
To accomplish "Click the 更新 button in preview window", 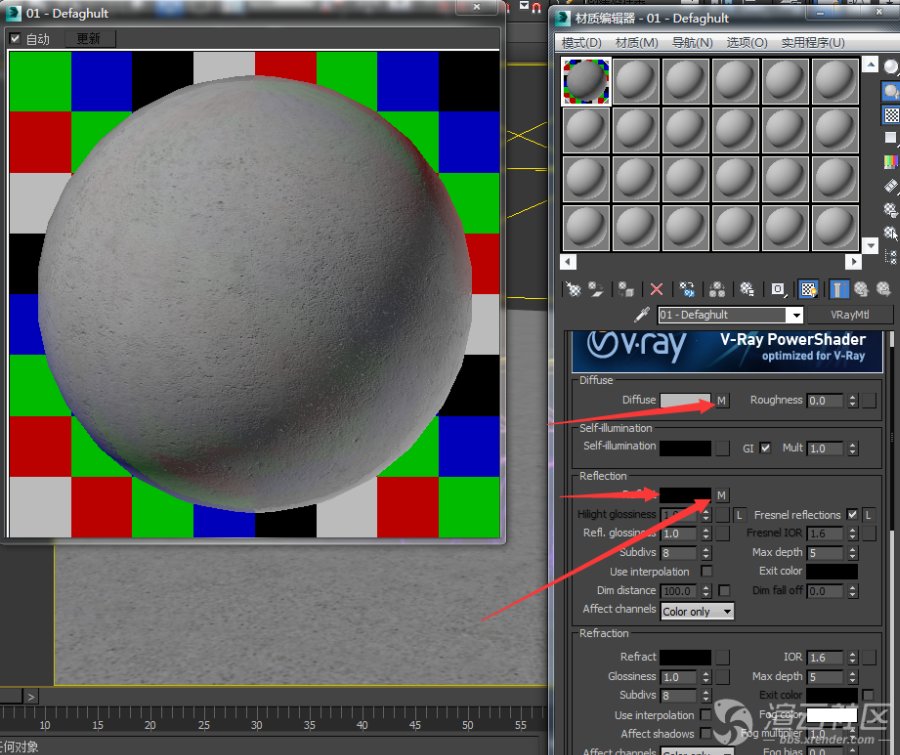I will (x=89, y=39).
